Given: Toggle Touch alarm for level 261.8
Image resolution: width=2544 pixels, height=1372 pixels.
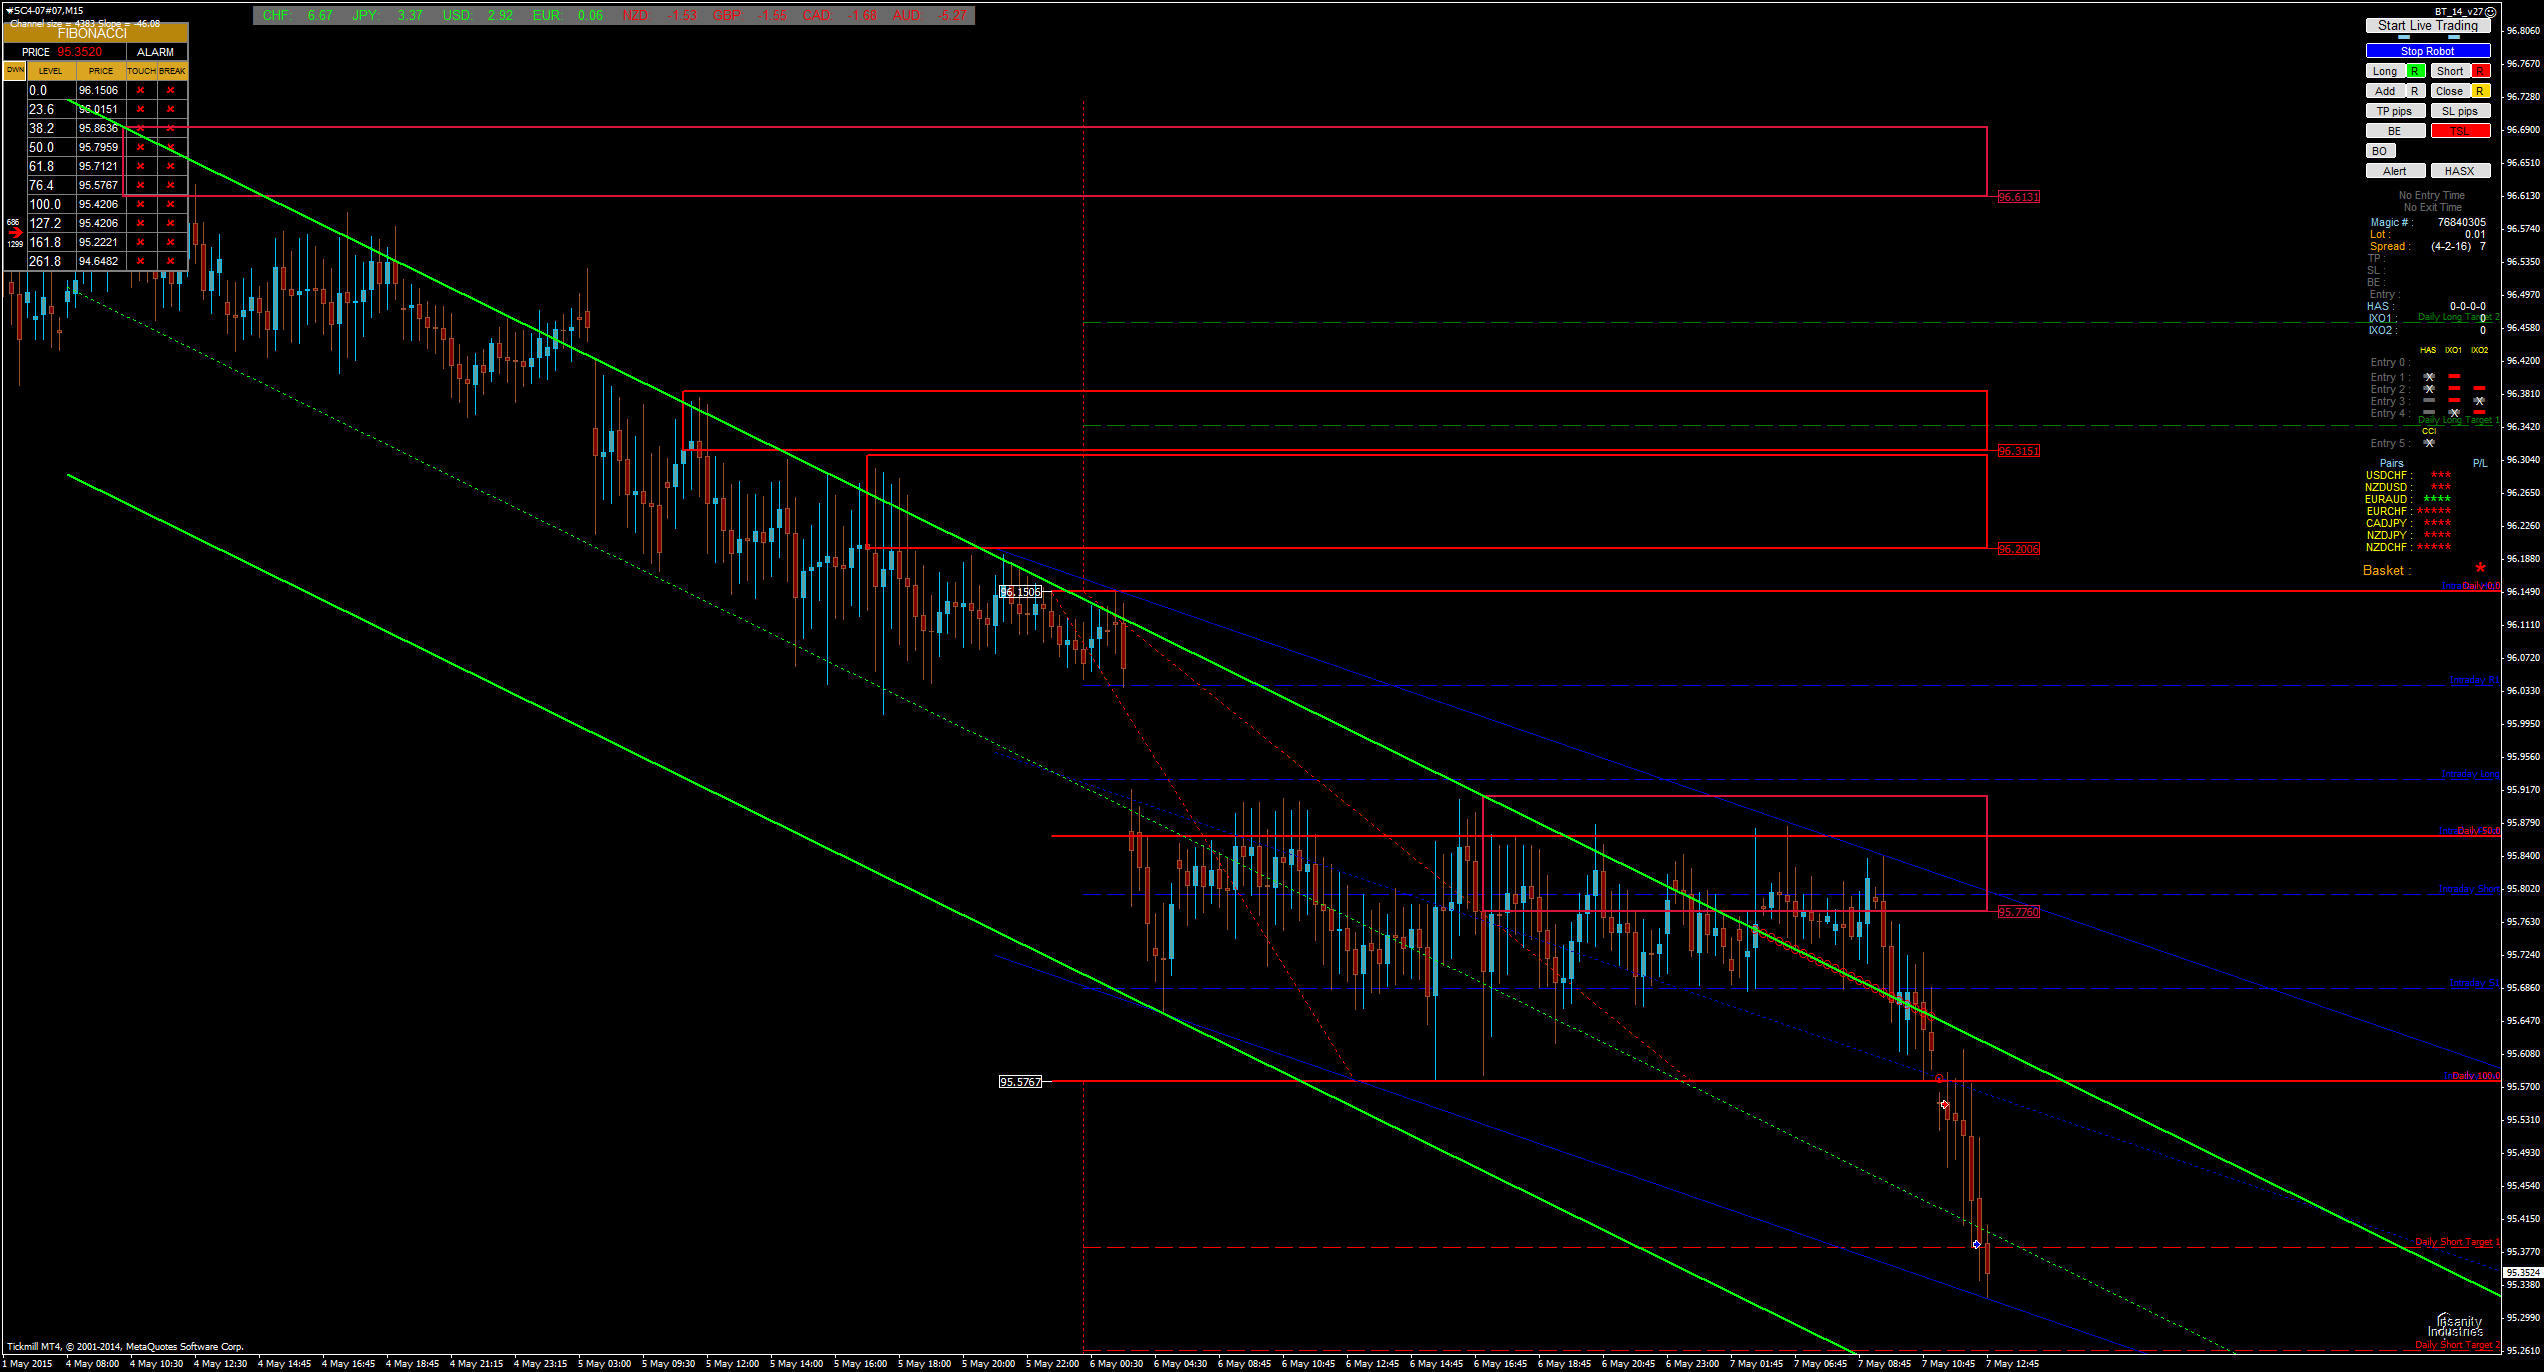Looking at the screenshot, I should [x=141, y=261].
